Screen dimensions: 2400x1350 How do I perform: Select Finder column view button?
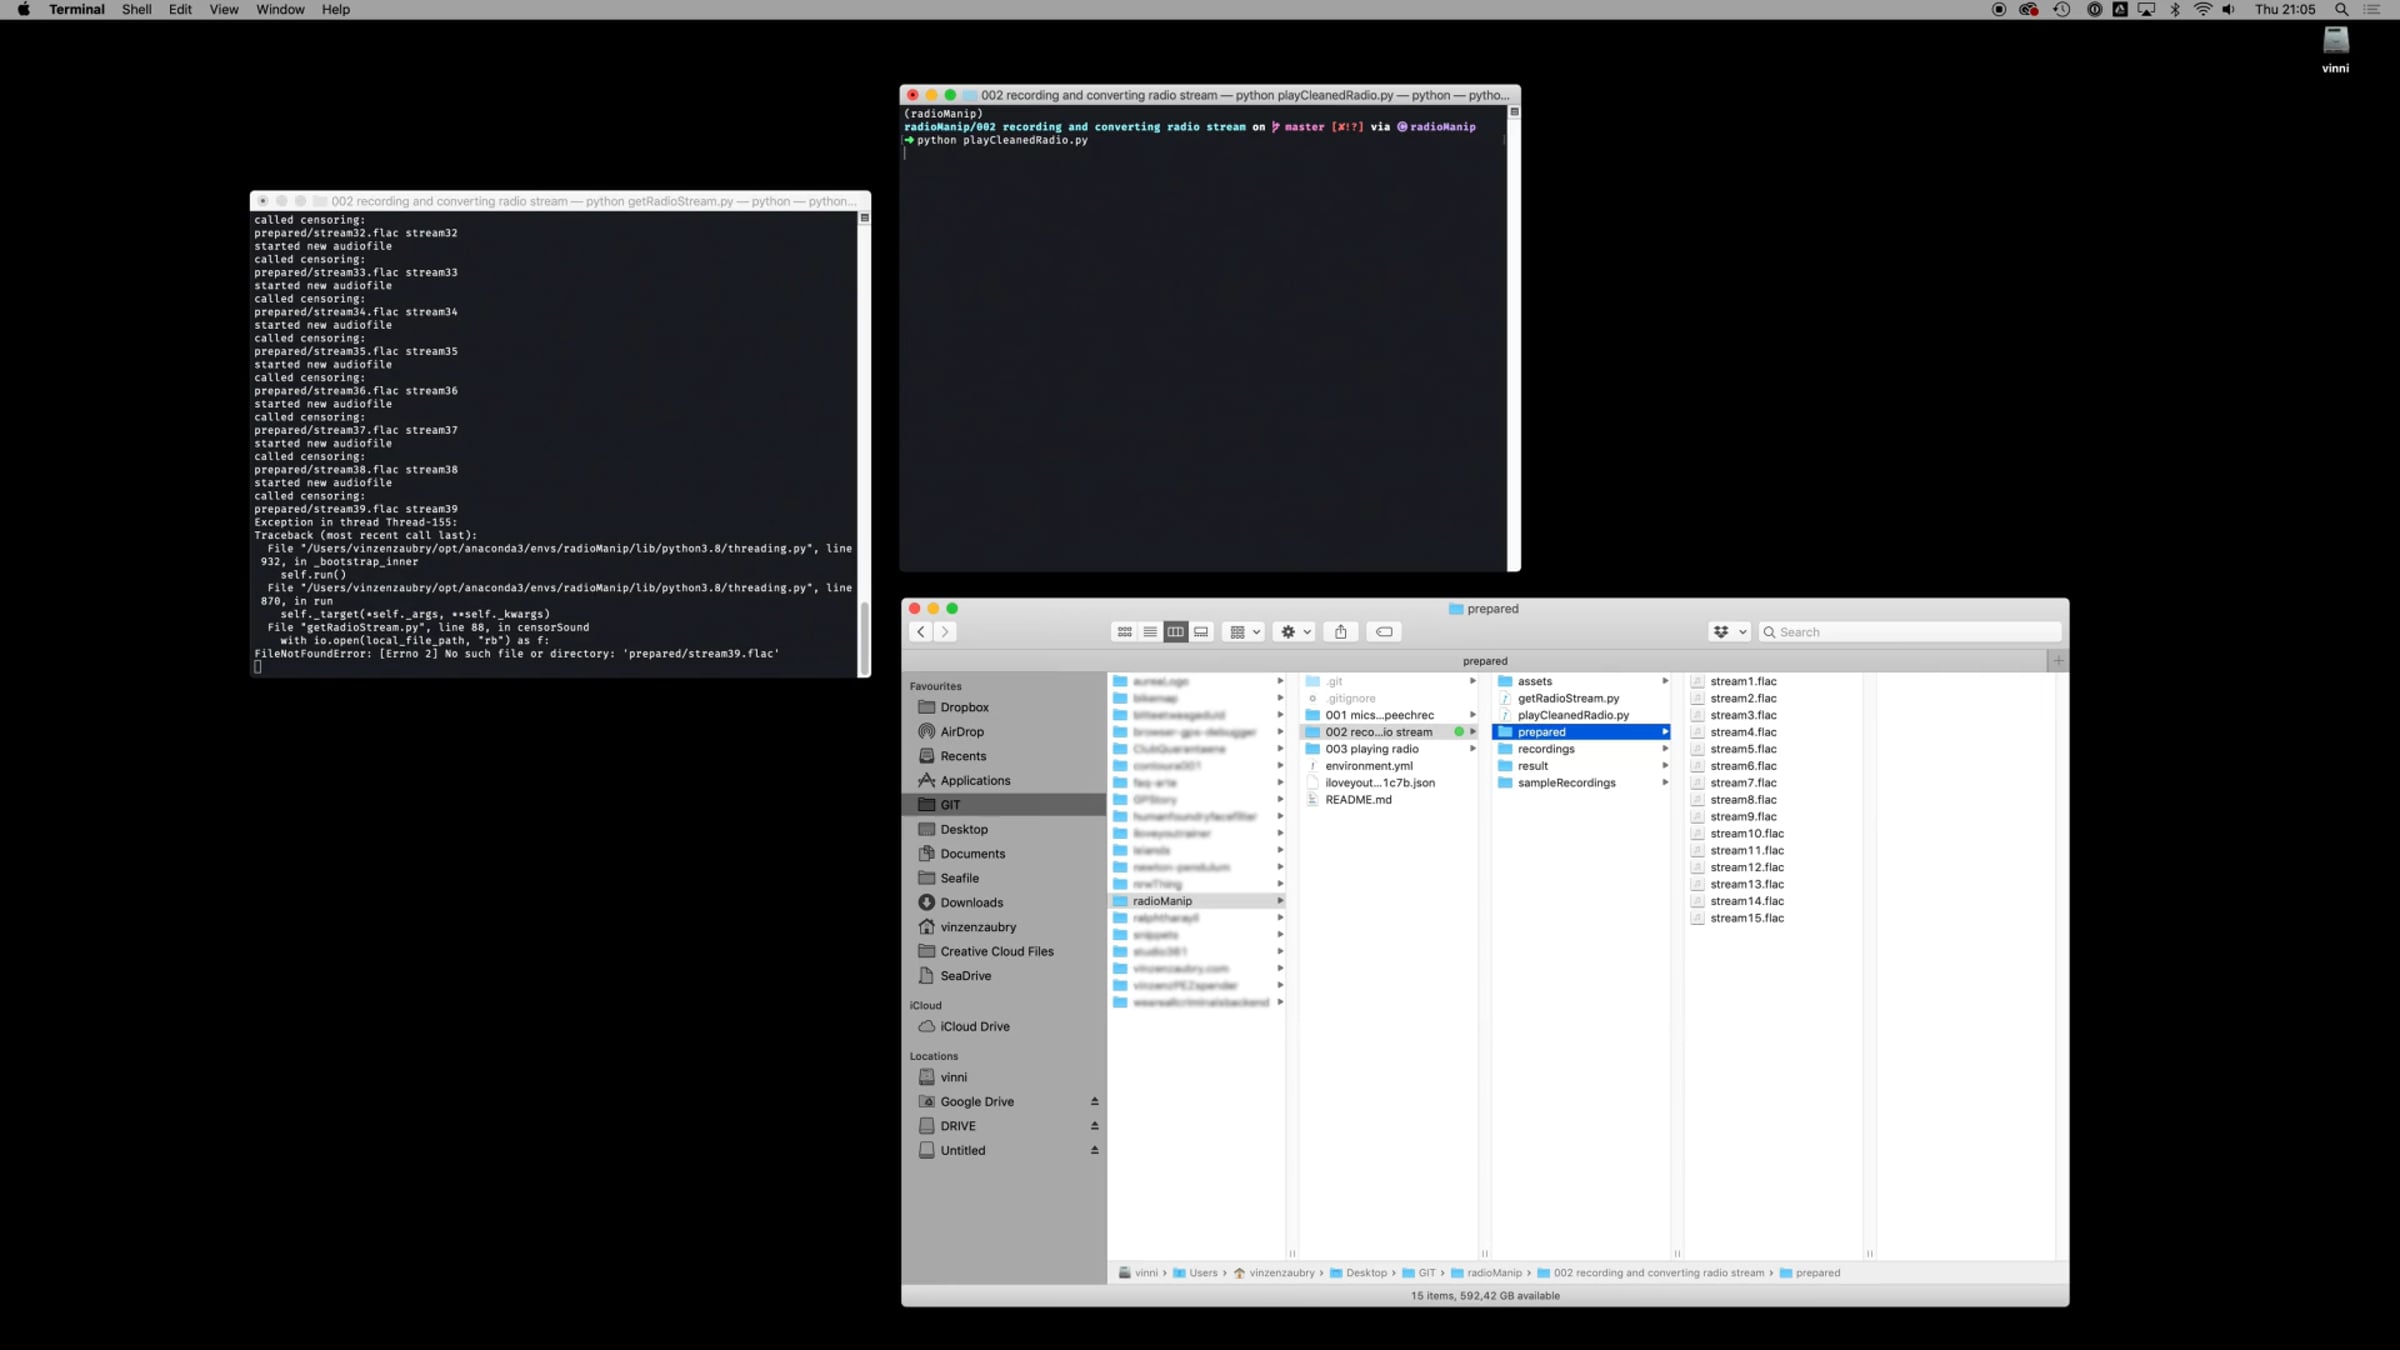[1175, 632]
